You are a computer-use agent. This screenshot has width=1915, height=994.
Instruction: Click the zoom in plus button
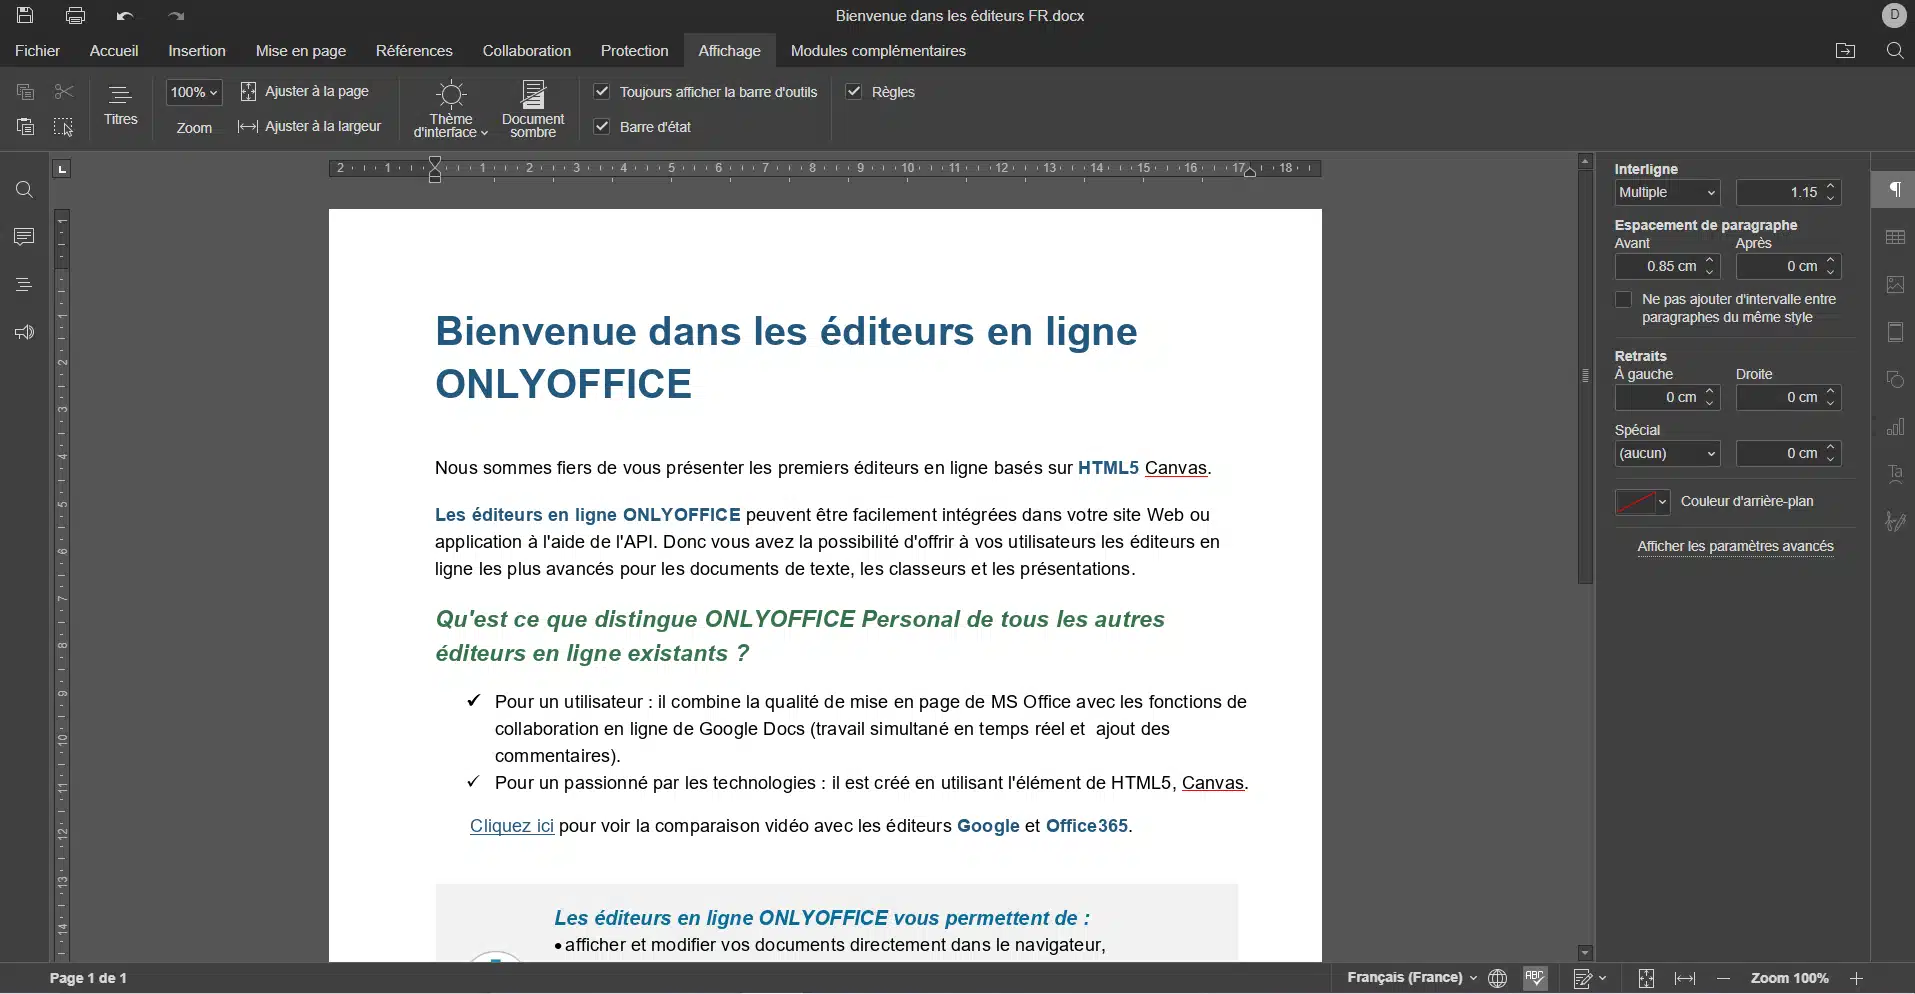pos(1857,979)
